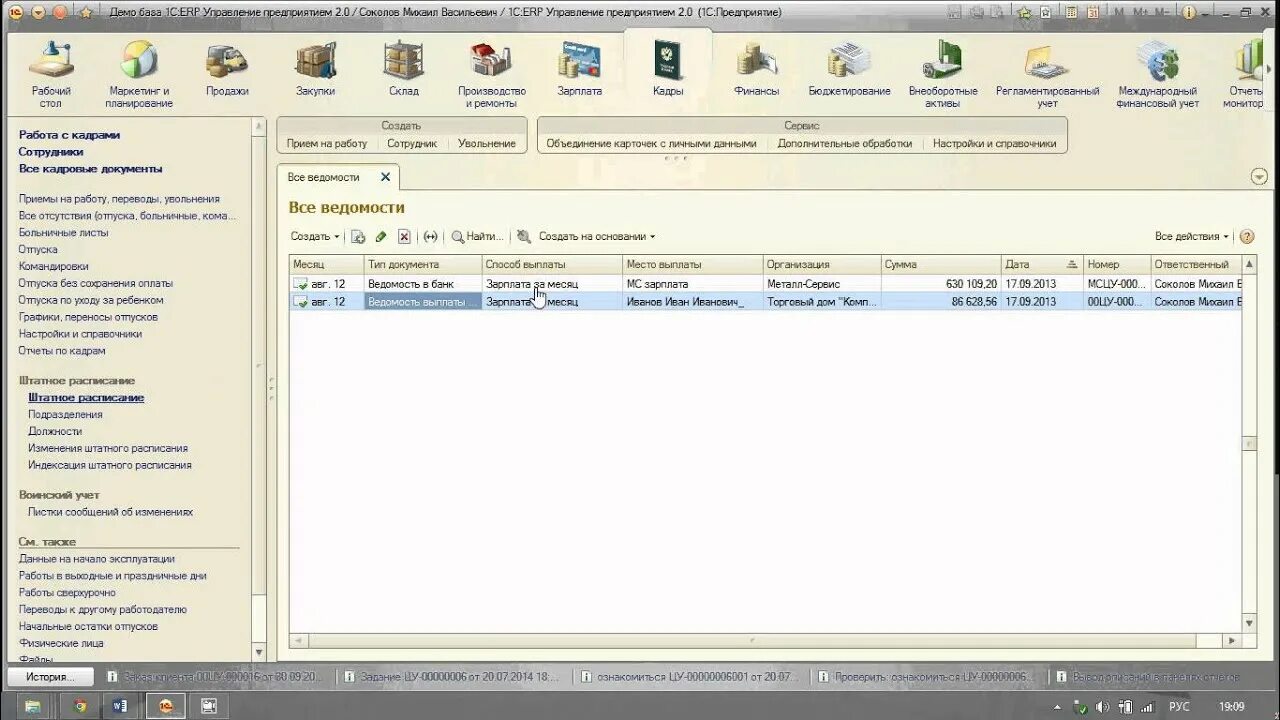The image size is (1280, 720).
Task: Select the Кадры section
Action: 667,70
